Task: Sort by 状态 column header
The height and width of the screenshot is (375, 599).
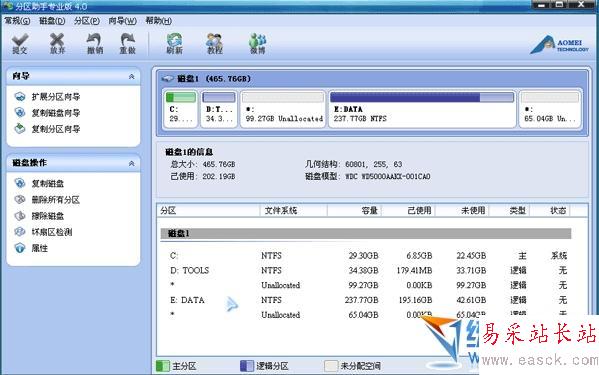Action: coord(549,210)
